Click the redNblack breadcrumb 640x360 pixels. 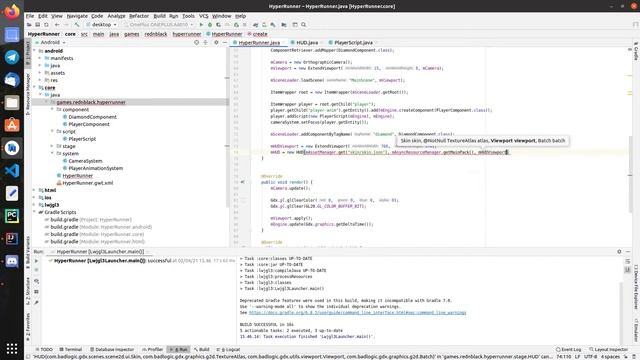[156, 34]
